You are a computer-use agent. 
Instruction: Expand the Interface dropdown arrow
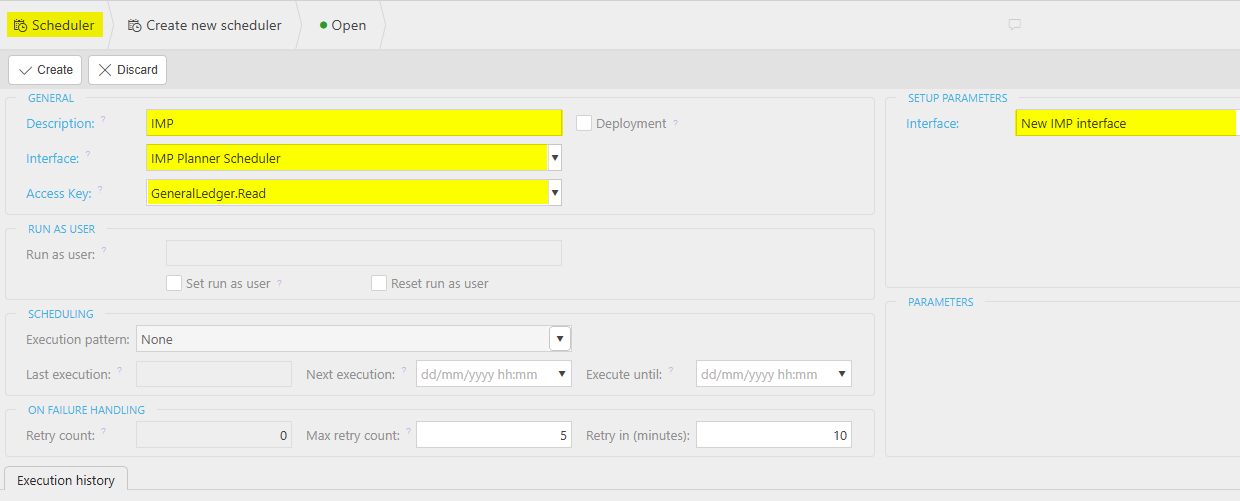point(555,158)
